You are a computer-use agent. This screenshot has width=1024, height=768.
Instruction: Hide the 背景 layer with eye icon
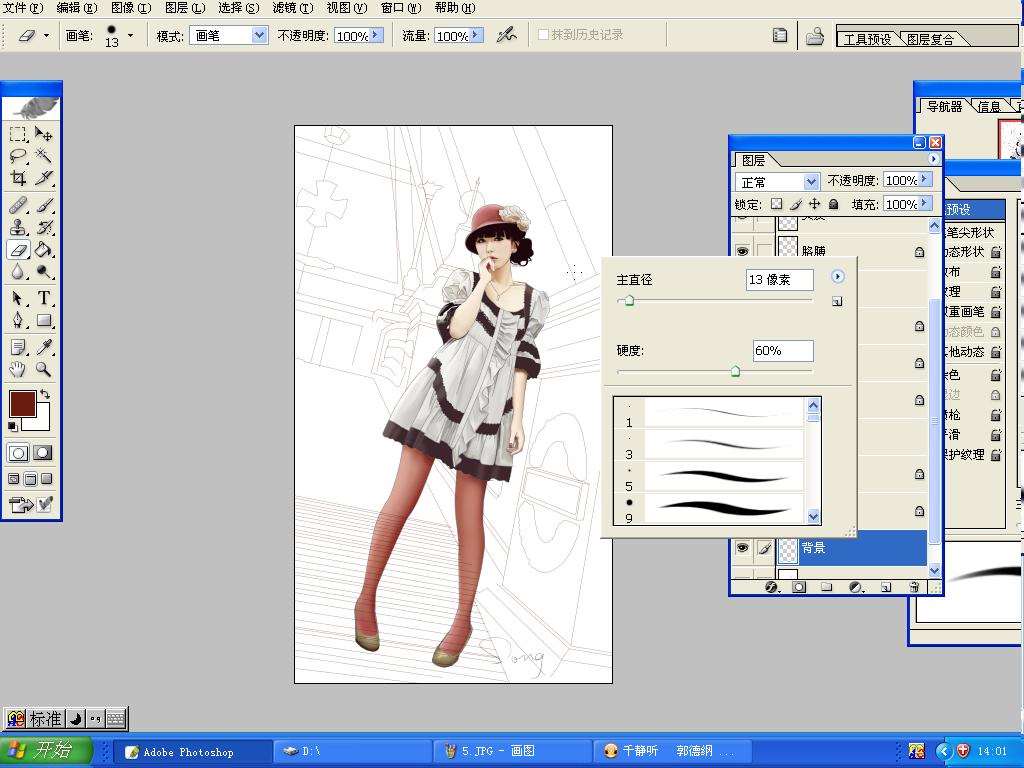pos(742,548)
